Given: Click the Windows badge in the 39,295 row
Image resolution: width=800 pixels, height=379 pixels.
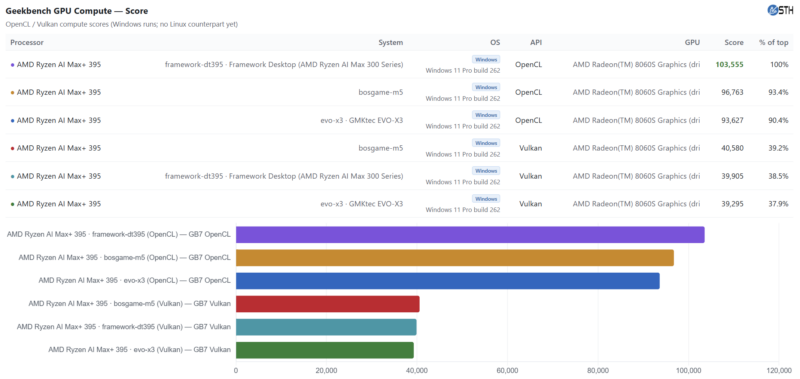Looking at the screenshot, I should coord(486,198).
